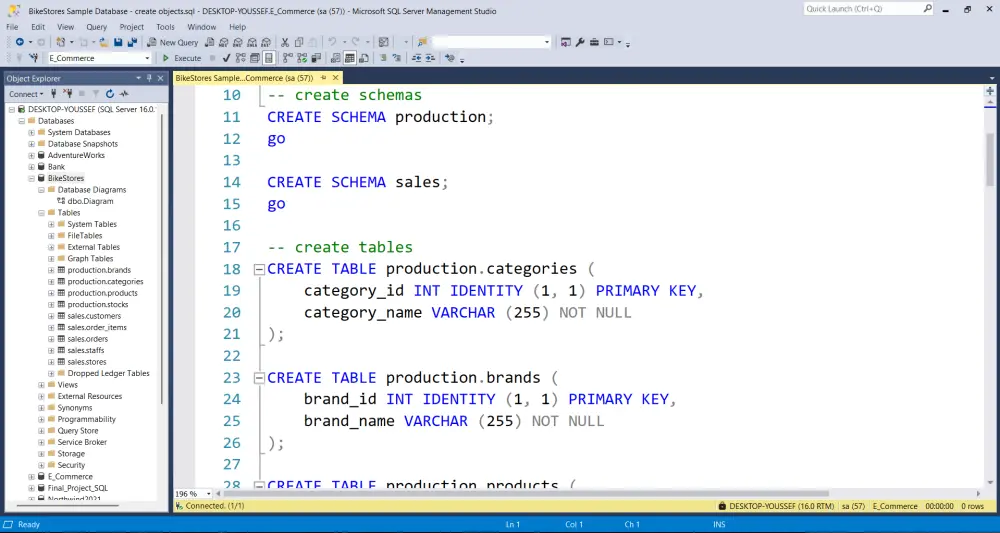Expand the System Databases folder
Image resolution: width=1000 pixels, height=533 pixels.
[x=31, y=133]
